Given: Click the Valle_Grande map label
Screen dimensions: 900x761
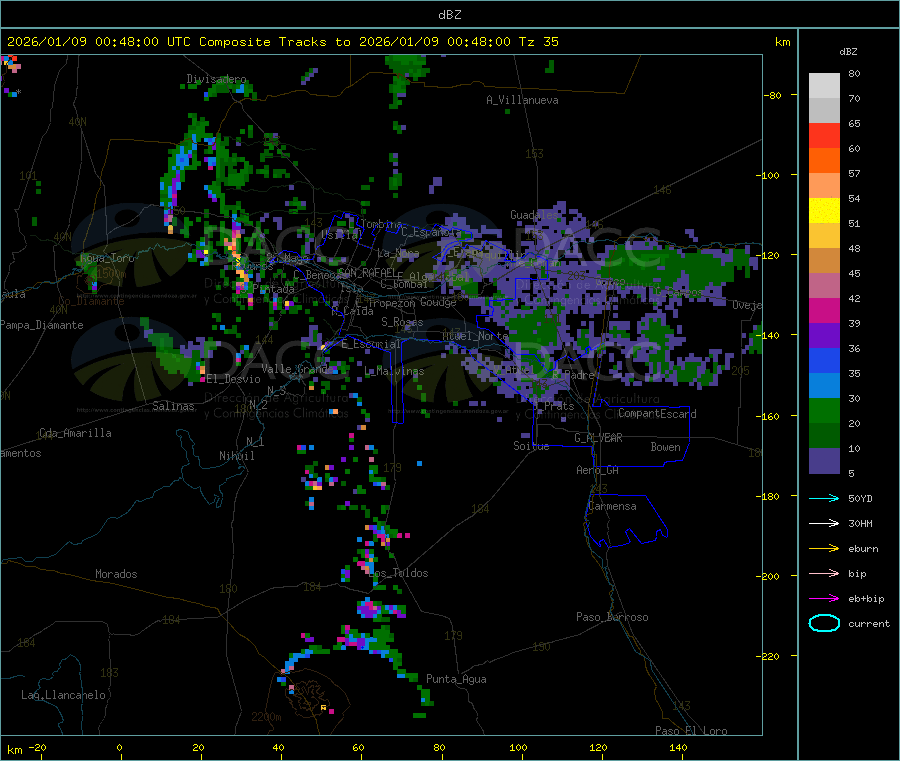Looking at the screenshot, I should tap(295, 368).
